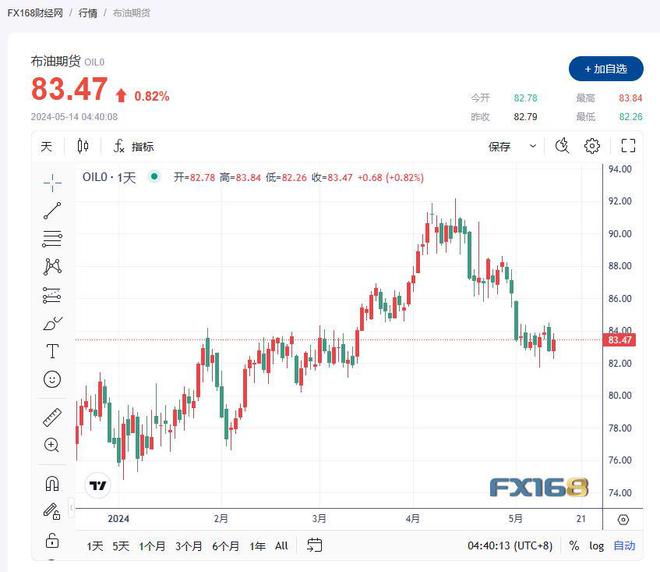Click the 最低 82.26 value
Screen dimensions: 660x572
pos(631,117)
